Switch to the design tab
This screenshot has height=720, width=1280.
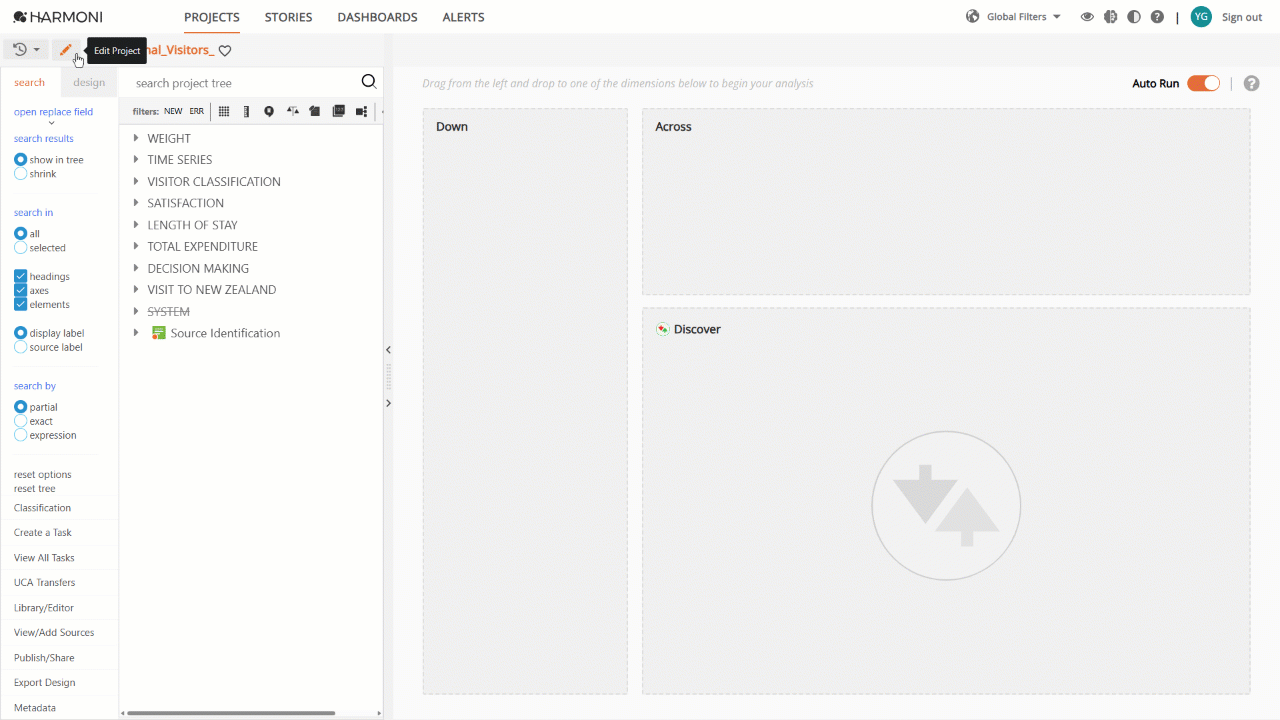[x=89, y=82]
